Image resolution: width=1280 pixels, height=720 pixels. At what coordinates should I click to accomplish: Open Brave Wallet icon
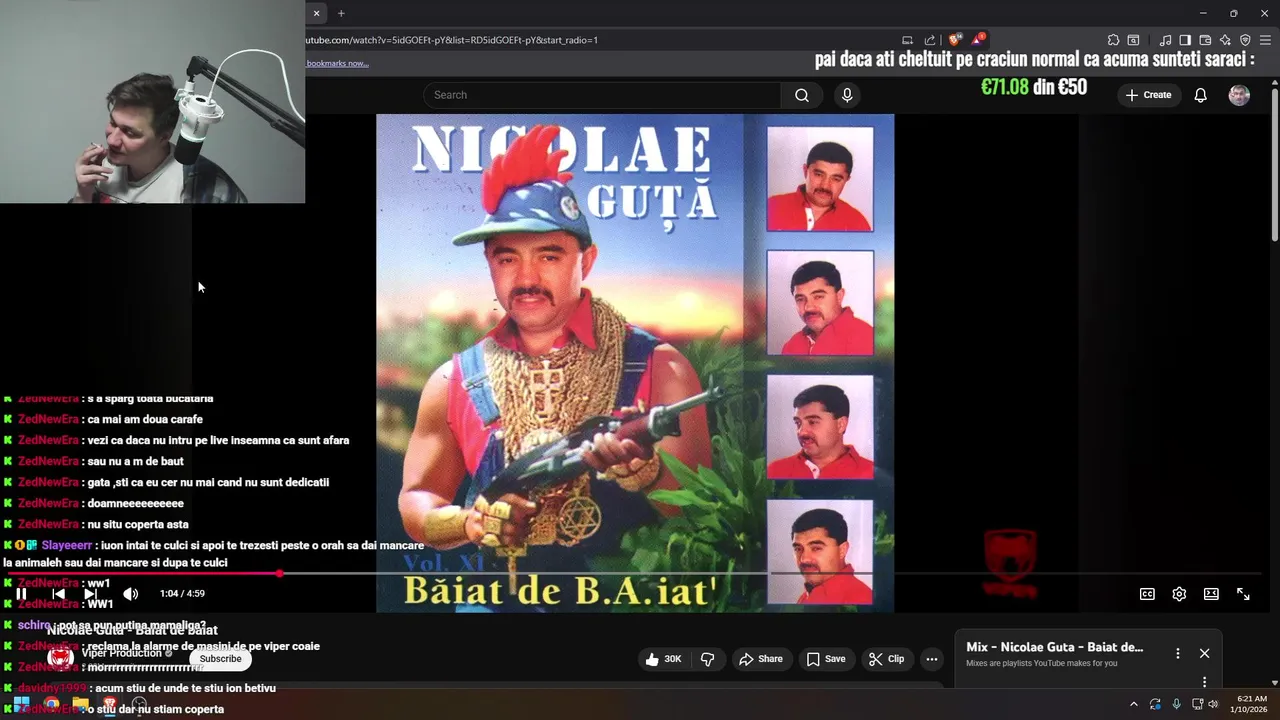(x=1205, y=40)
